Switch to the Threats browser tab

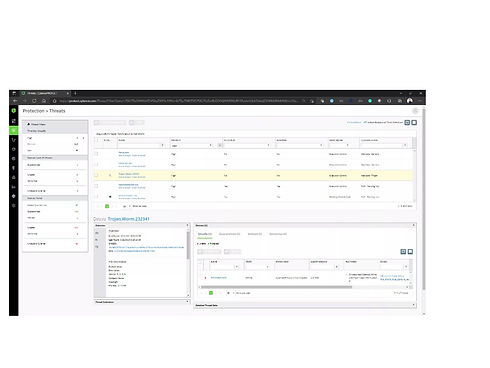[x=45, y=93]
